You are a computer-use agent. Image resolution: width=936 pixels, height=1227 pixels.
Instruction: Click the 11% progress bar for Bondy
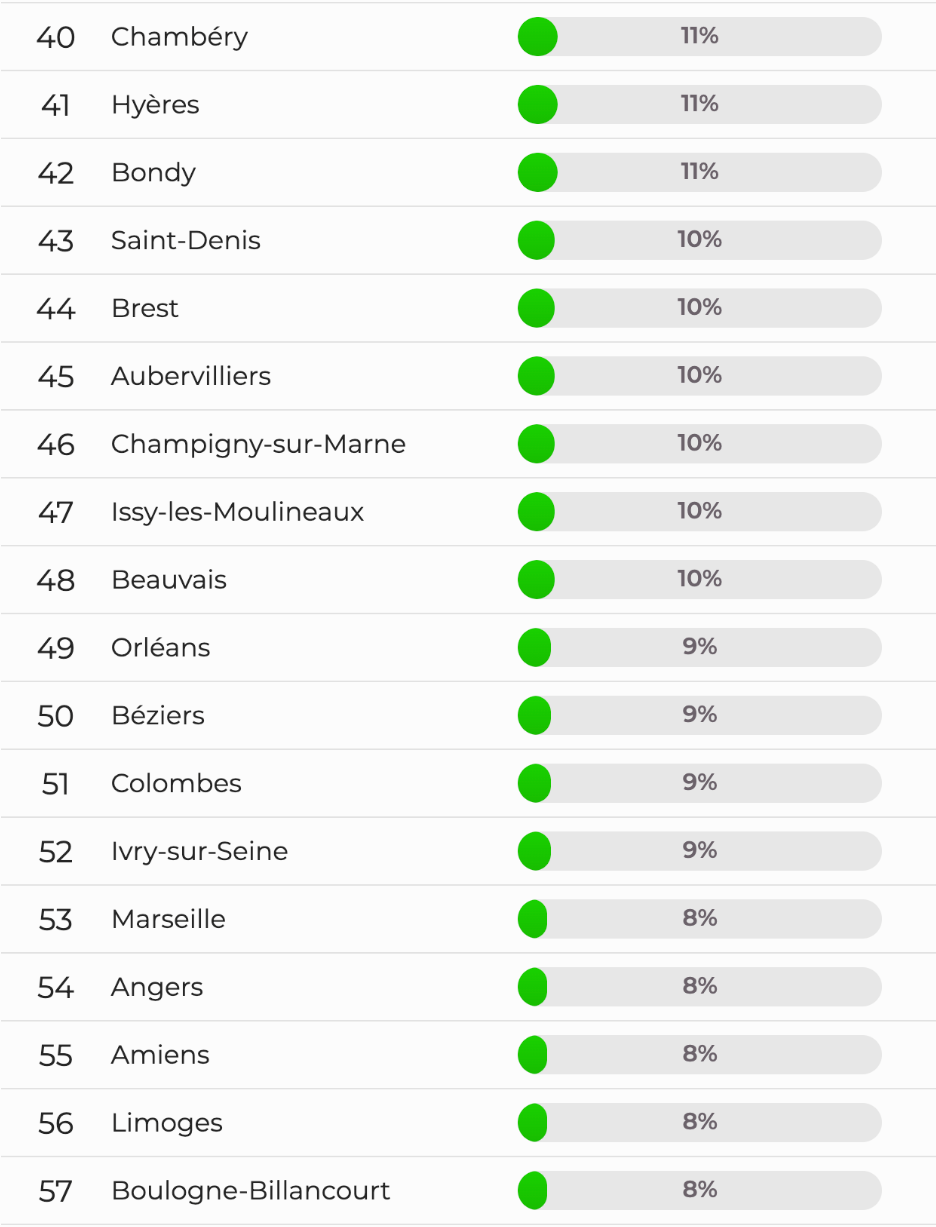click(699, 172)
